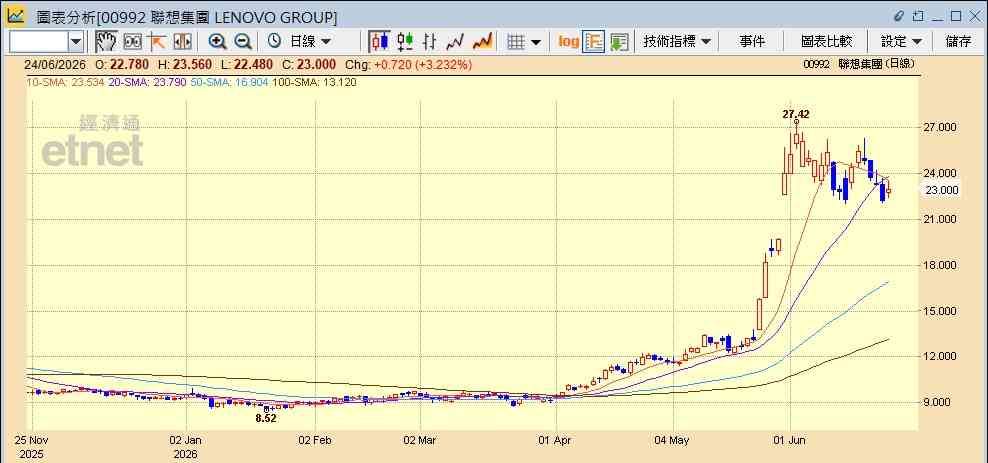Open the stock code combo box arrow
The height and width of the screenshot is (463, 988).
pyautogui.click(x=76, y=42)
